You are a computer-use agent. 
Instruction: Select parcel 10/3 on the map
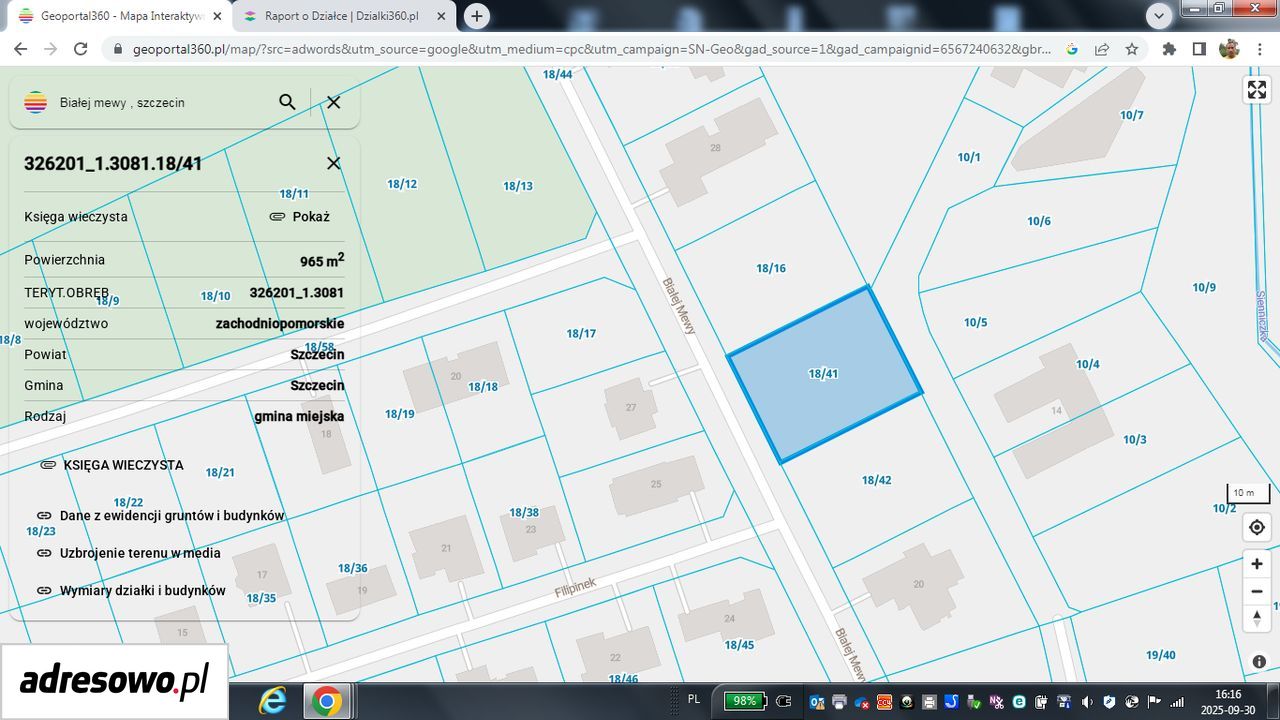(x=1135, y=440)
